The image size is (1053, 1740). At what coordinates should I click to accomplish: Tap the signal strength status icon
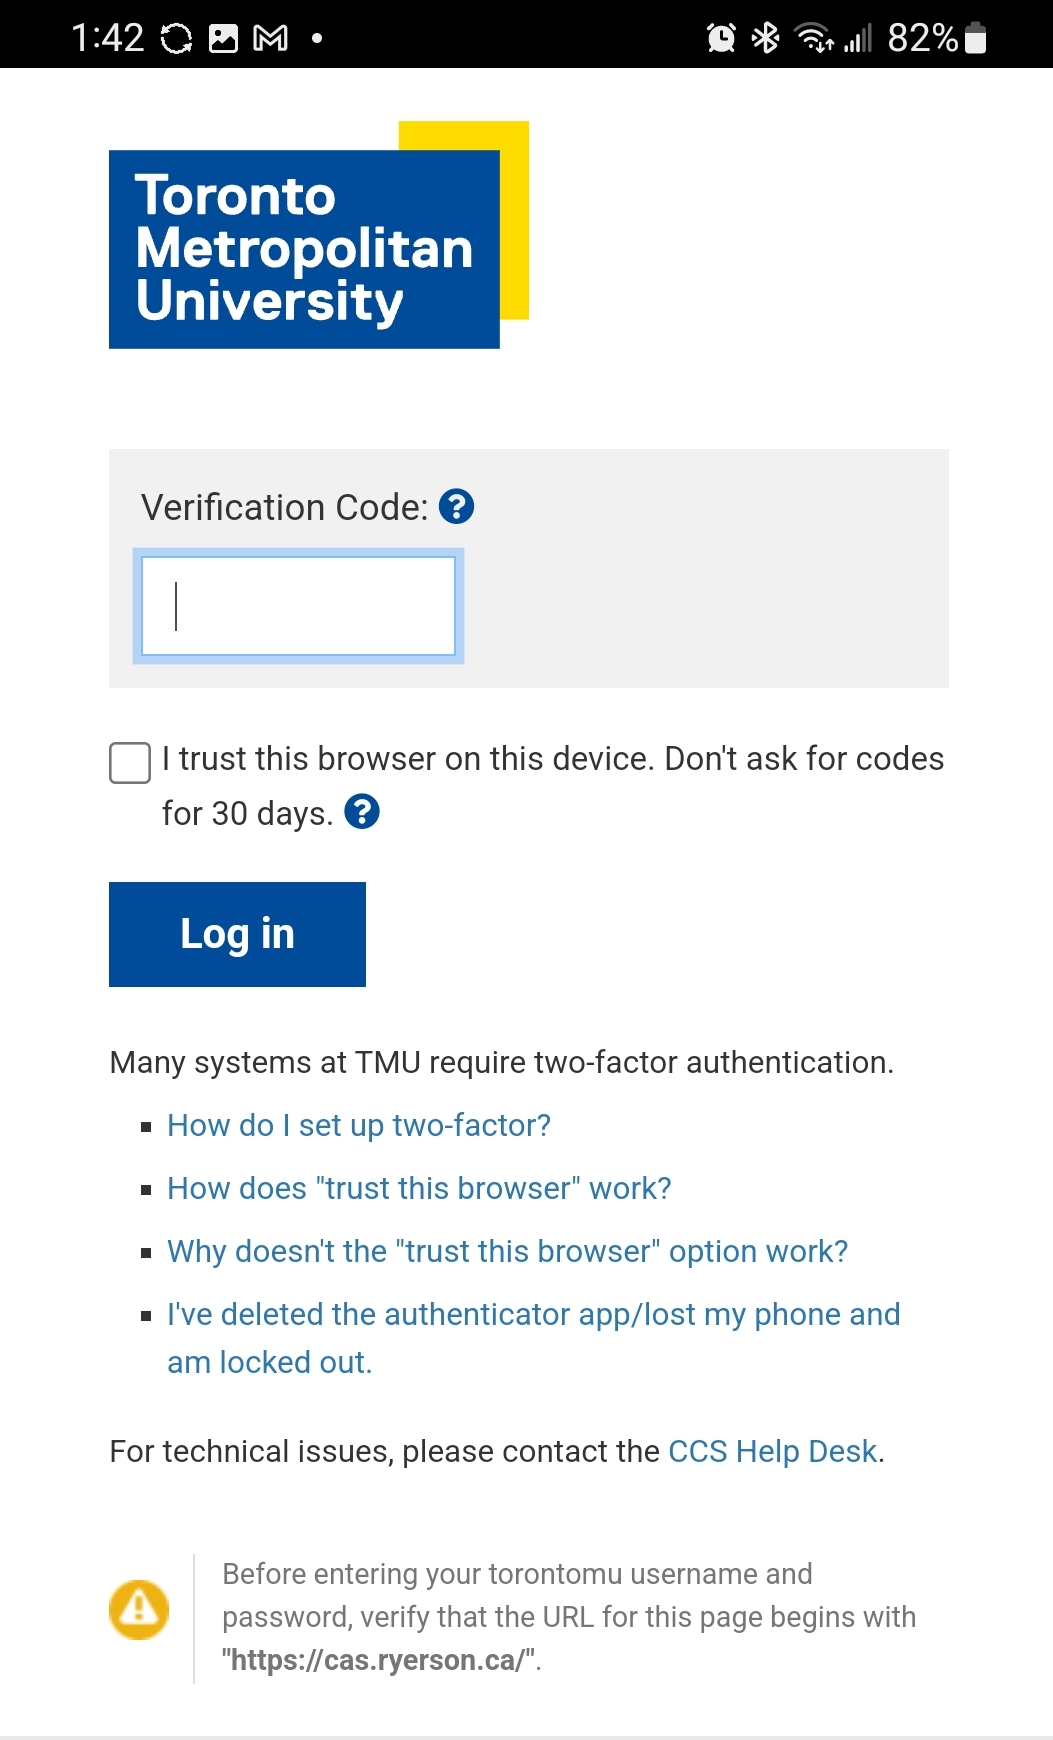(858, 38)
